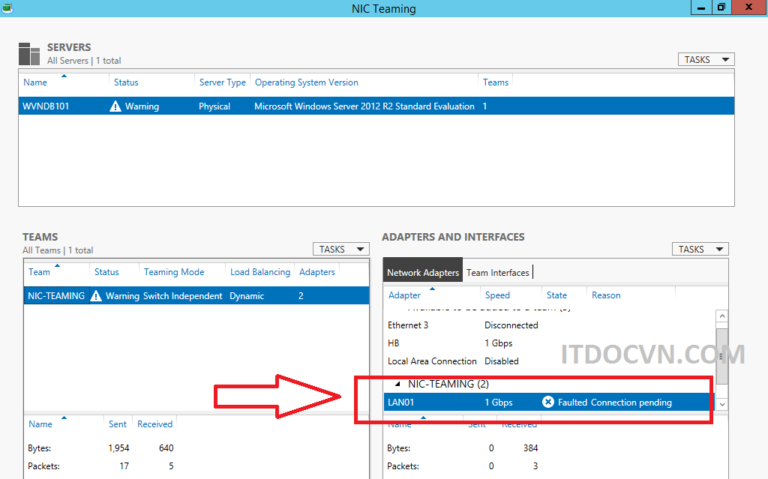
Task: Select the HB adapter row
Action: (x=394, y=343)
